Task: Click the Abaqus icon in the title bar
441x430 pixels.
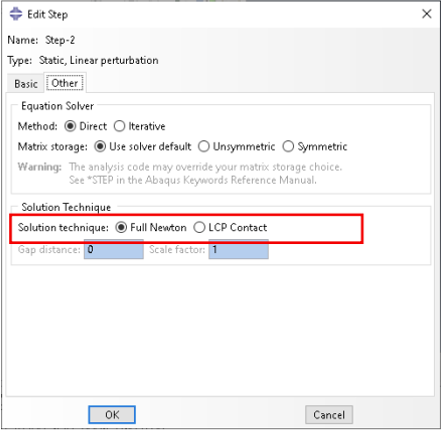Action: click(15, 14)
